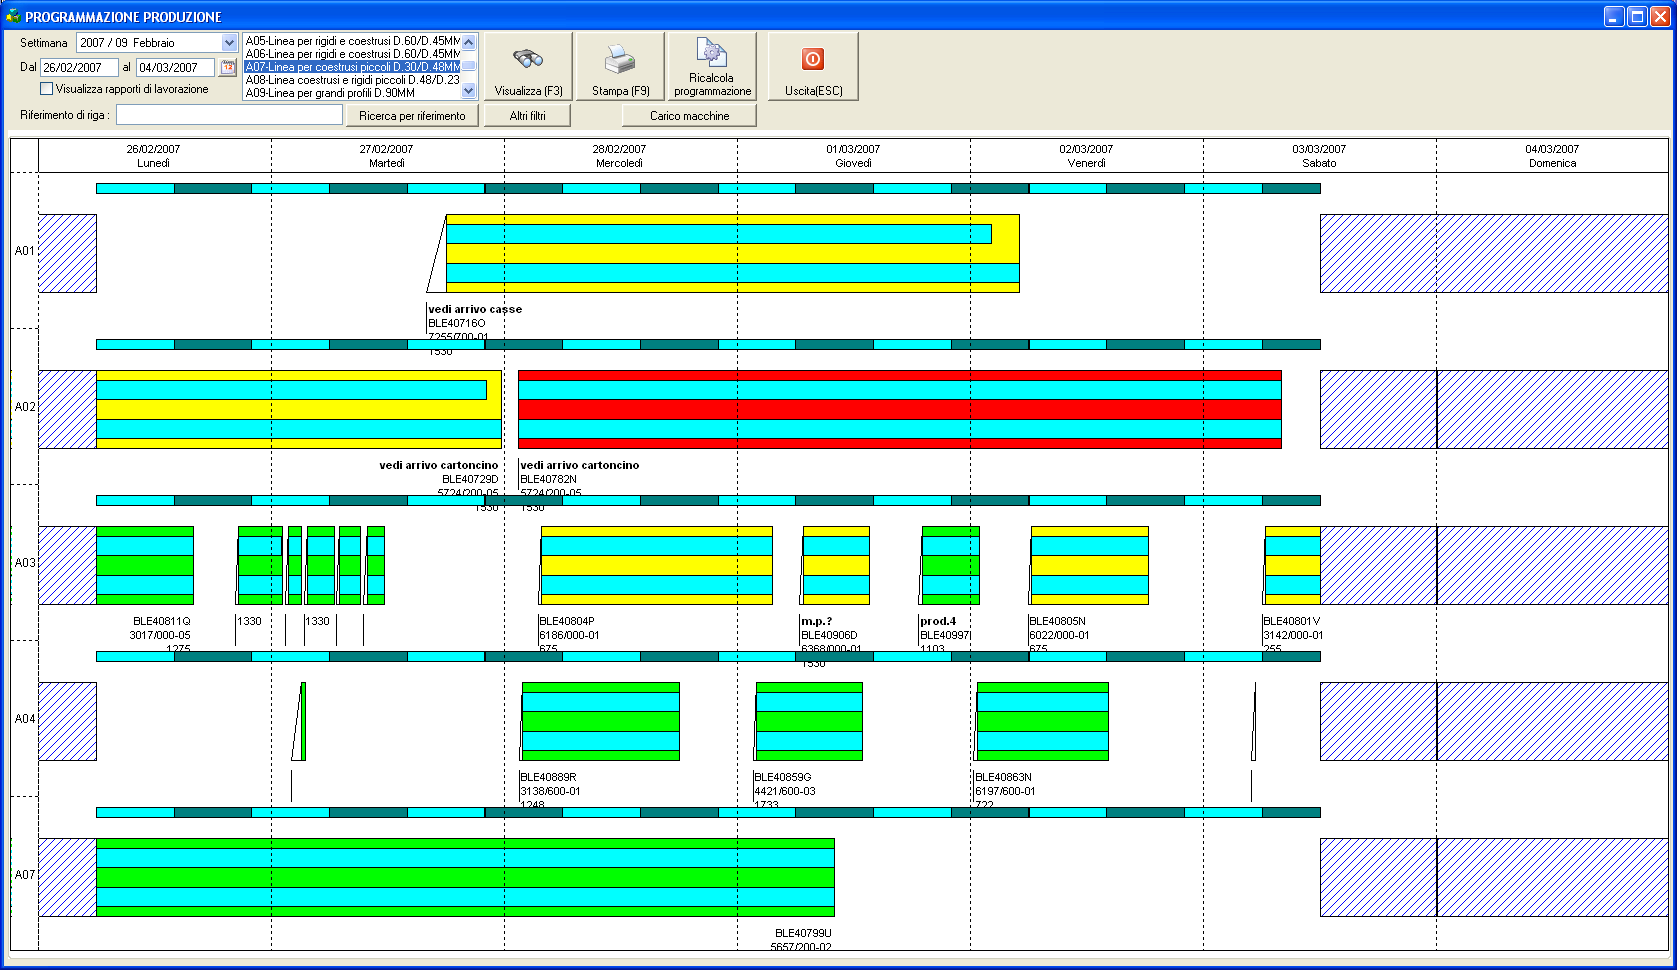Click Carico macchine button

689,116
